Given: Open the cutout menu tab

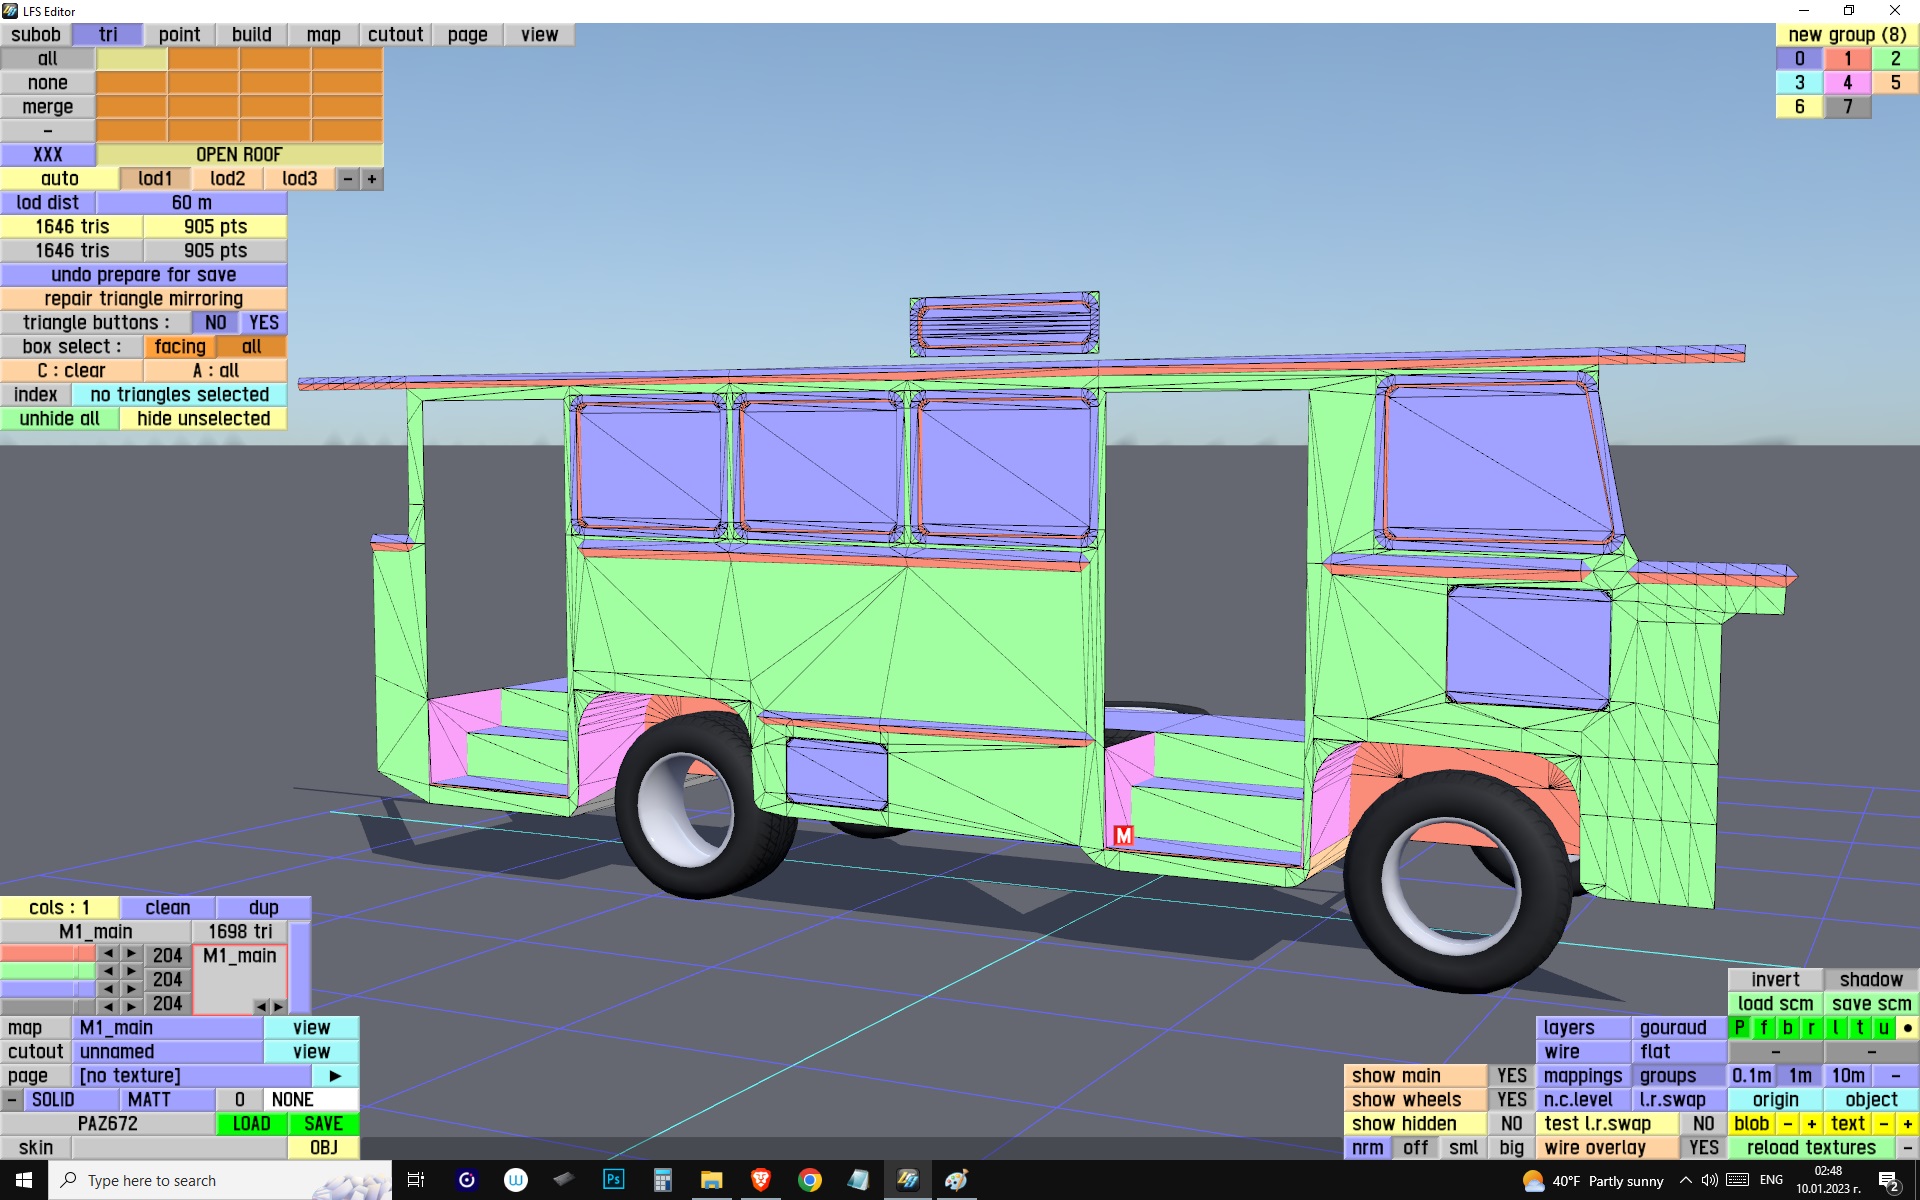Looking at the screenshot, I should pyautogui.click(x=395, y=34).
